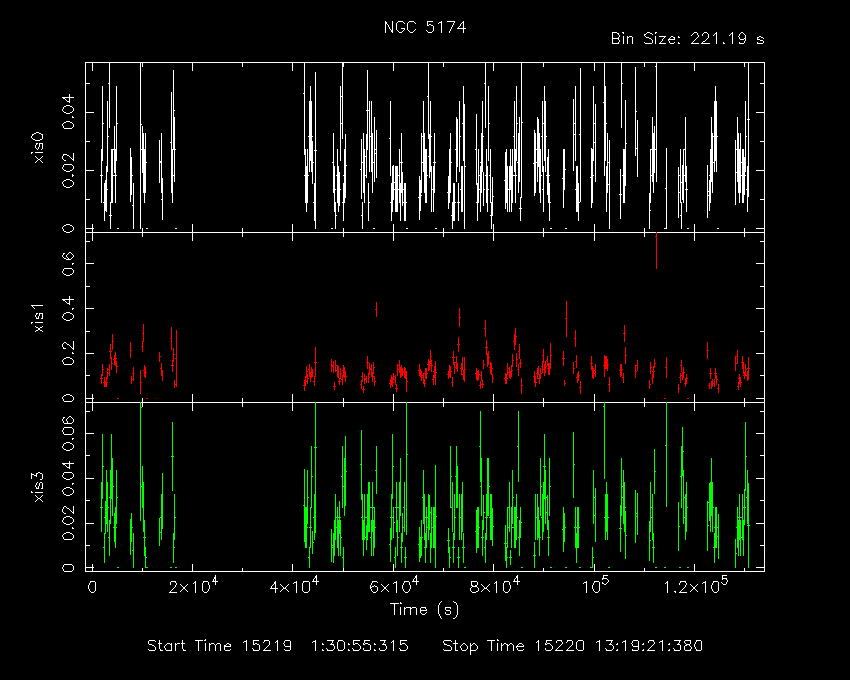Click the "10⁵" x-axis tick label

(x=595, y=587)
